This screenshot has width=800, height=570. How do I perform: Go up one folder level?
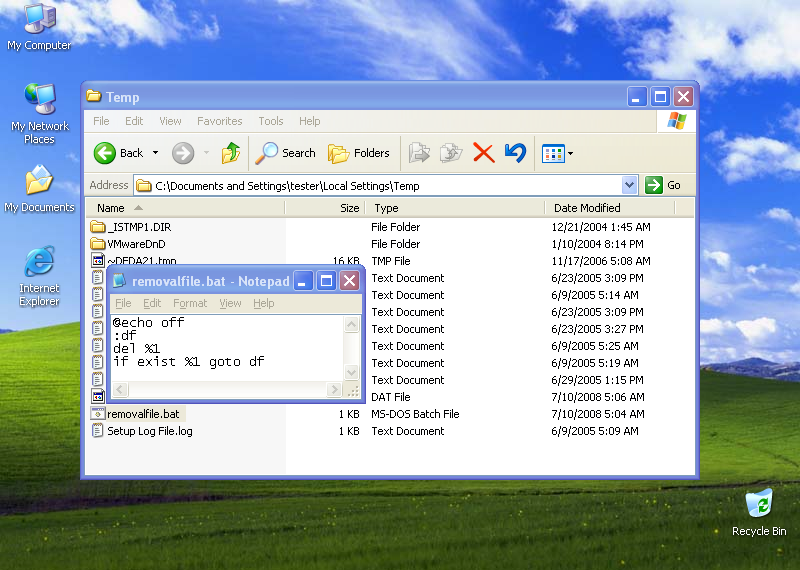click(231, 153)
